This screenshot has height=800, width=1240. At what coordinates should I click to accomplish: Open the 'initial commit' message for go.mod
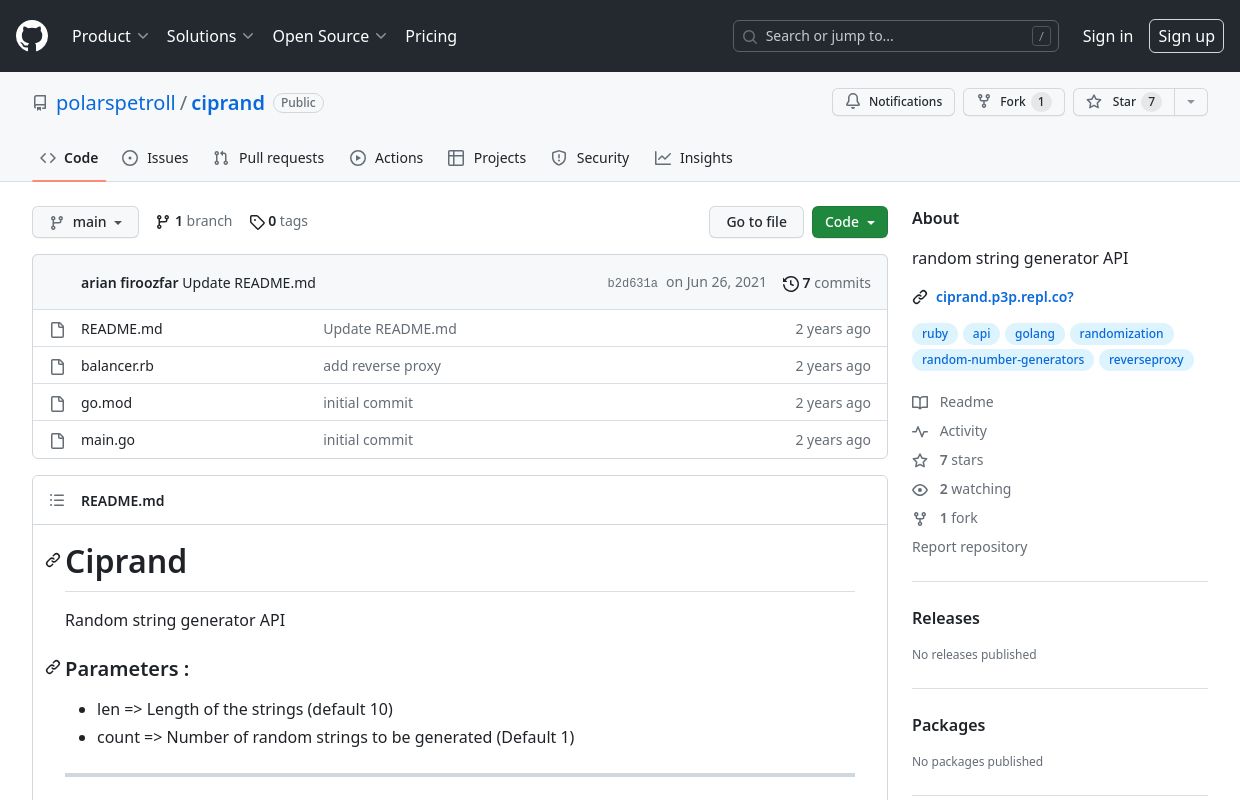pyautogui.click(x=368, y=403)
